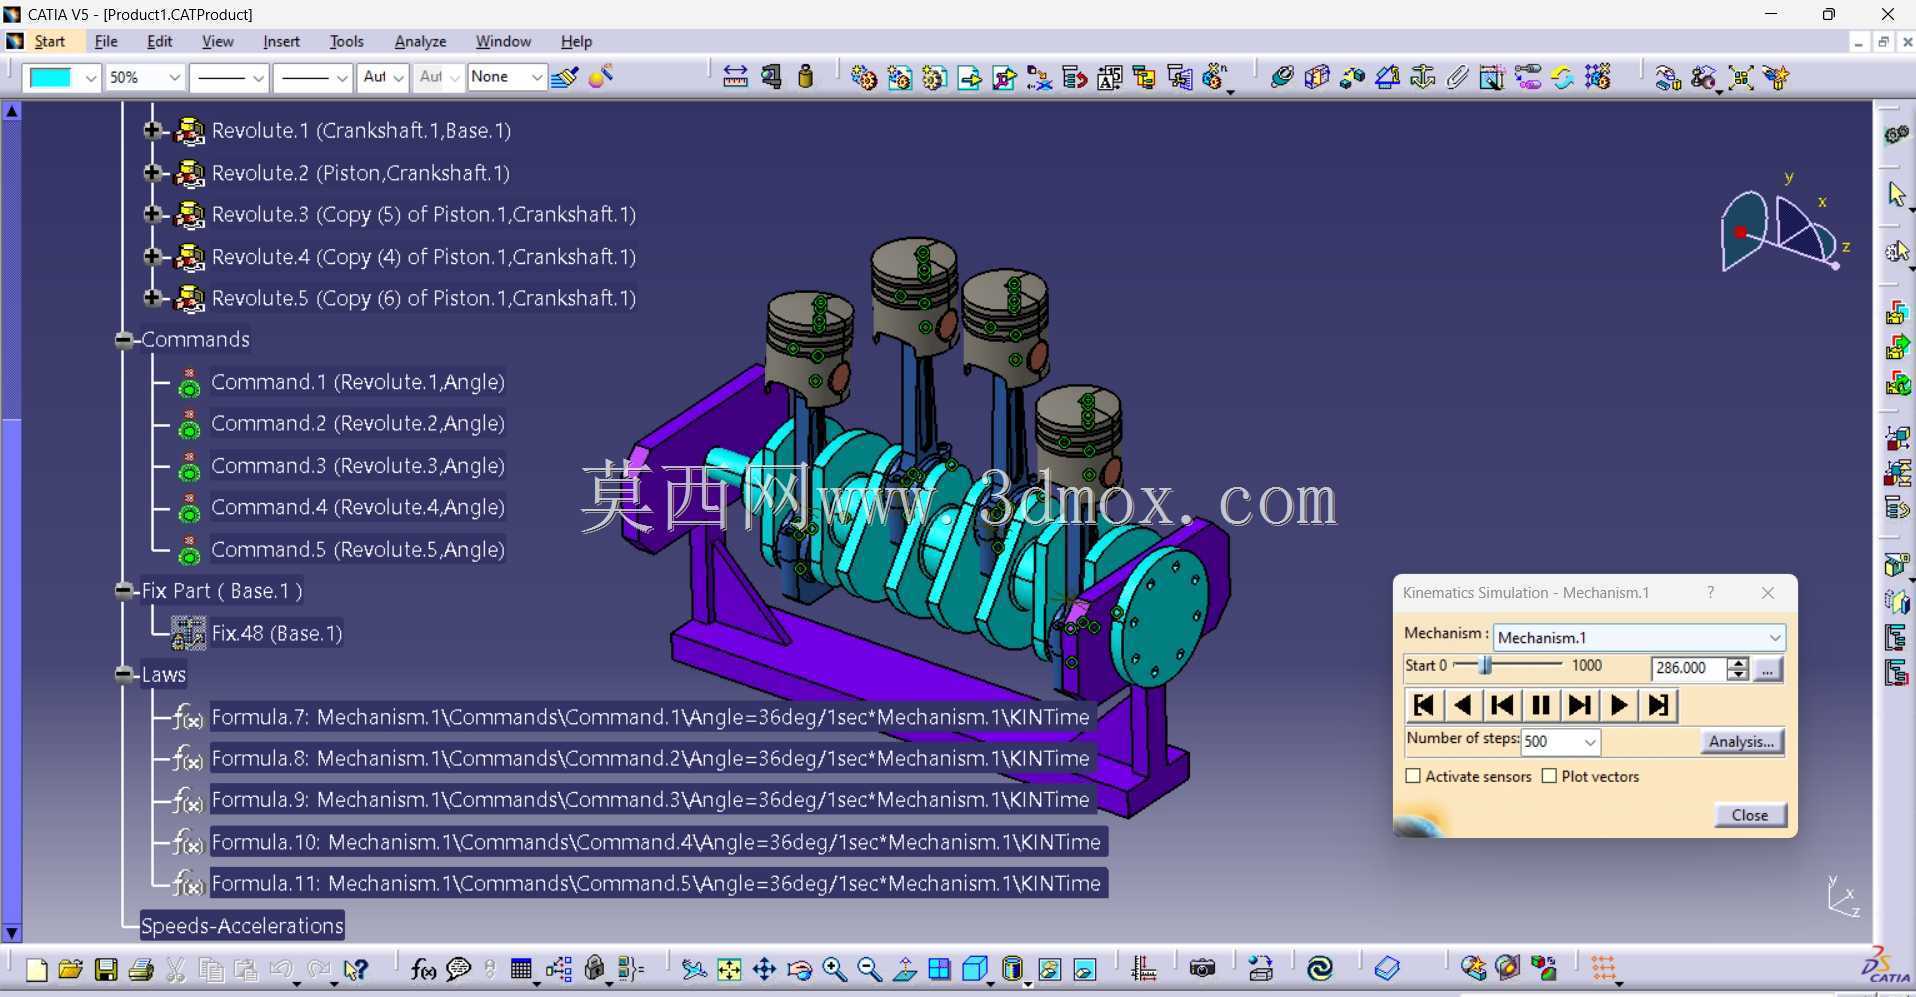Click the 286.000 time value field

click(x=1688, y=668)
